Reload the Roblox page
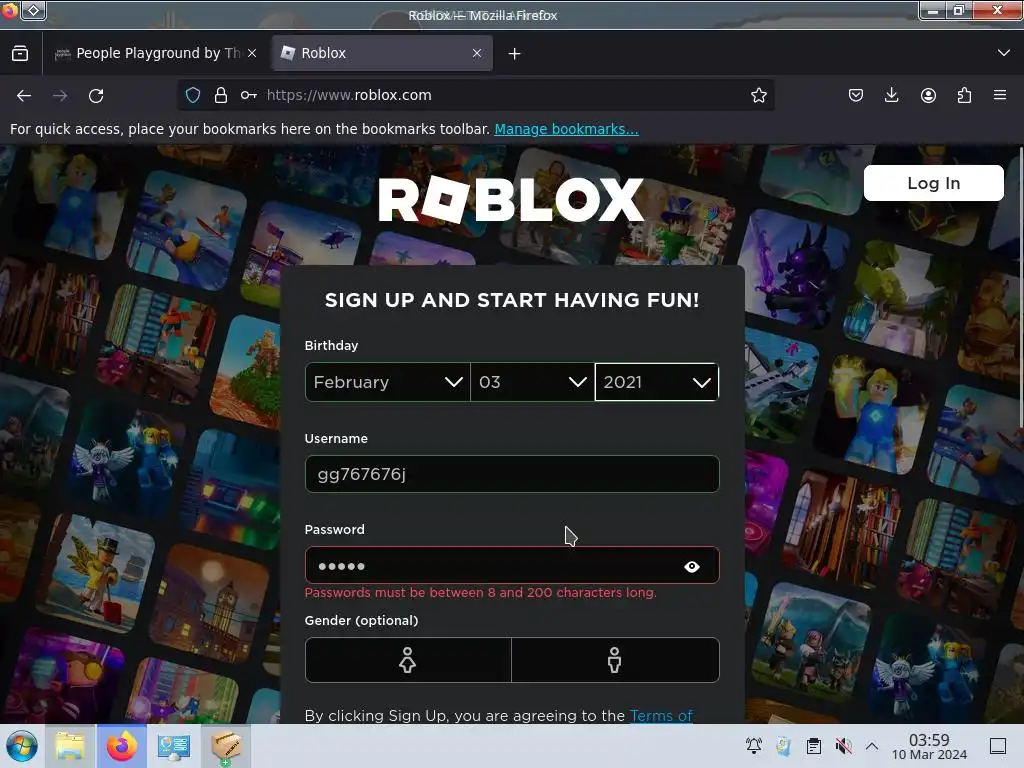1024x768 pixels. 96,95
